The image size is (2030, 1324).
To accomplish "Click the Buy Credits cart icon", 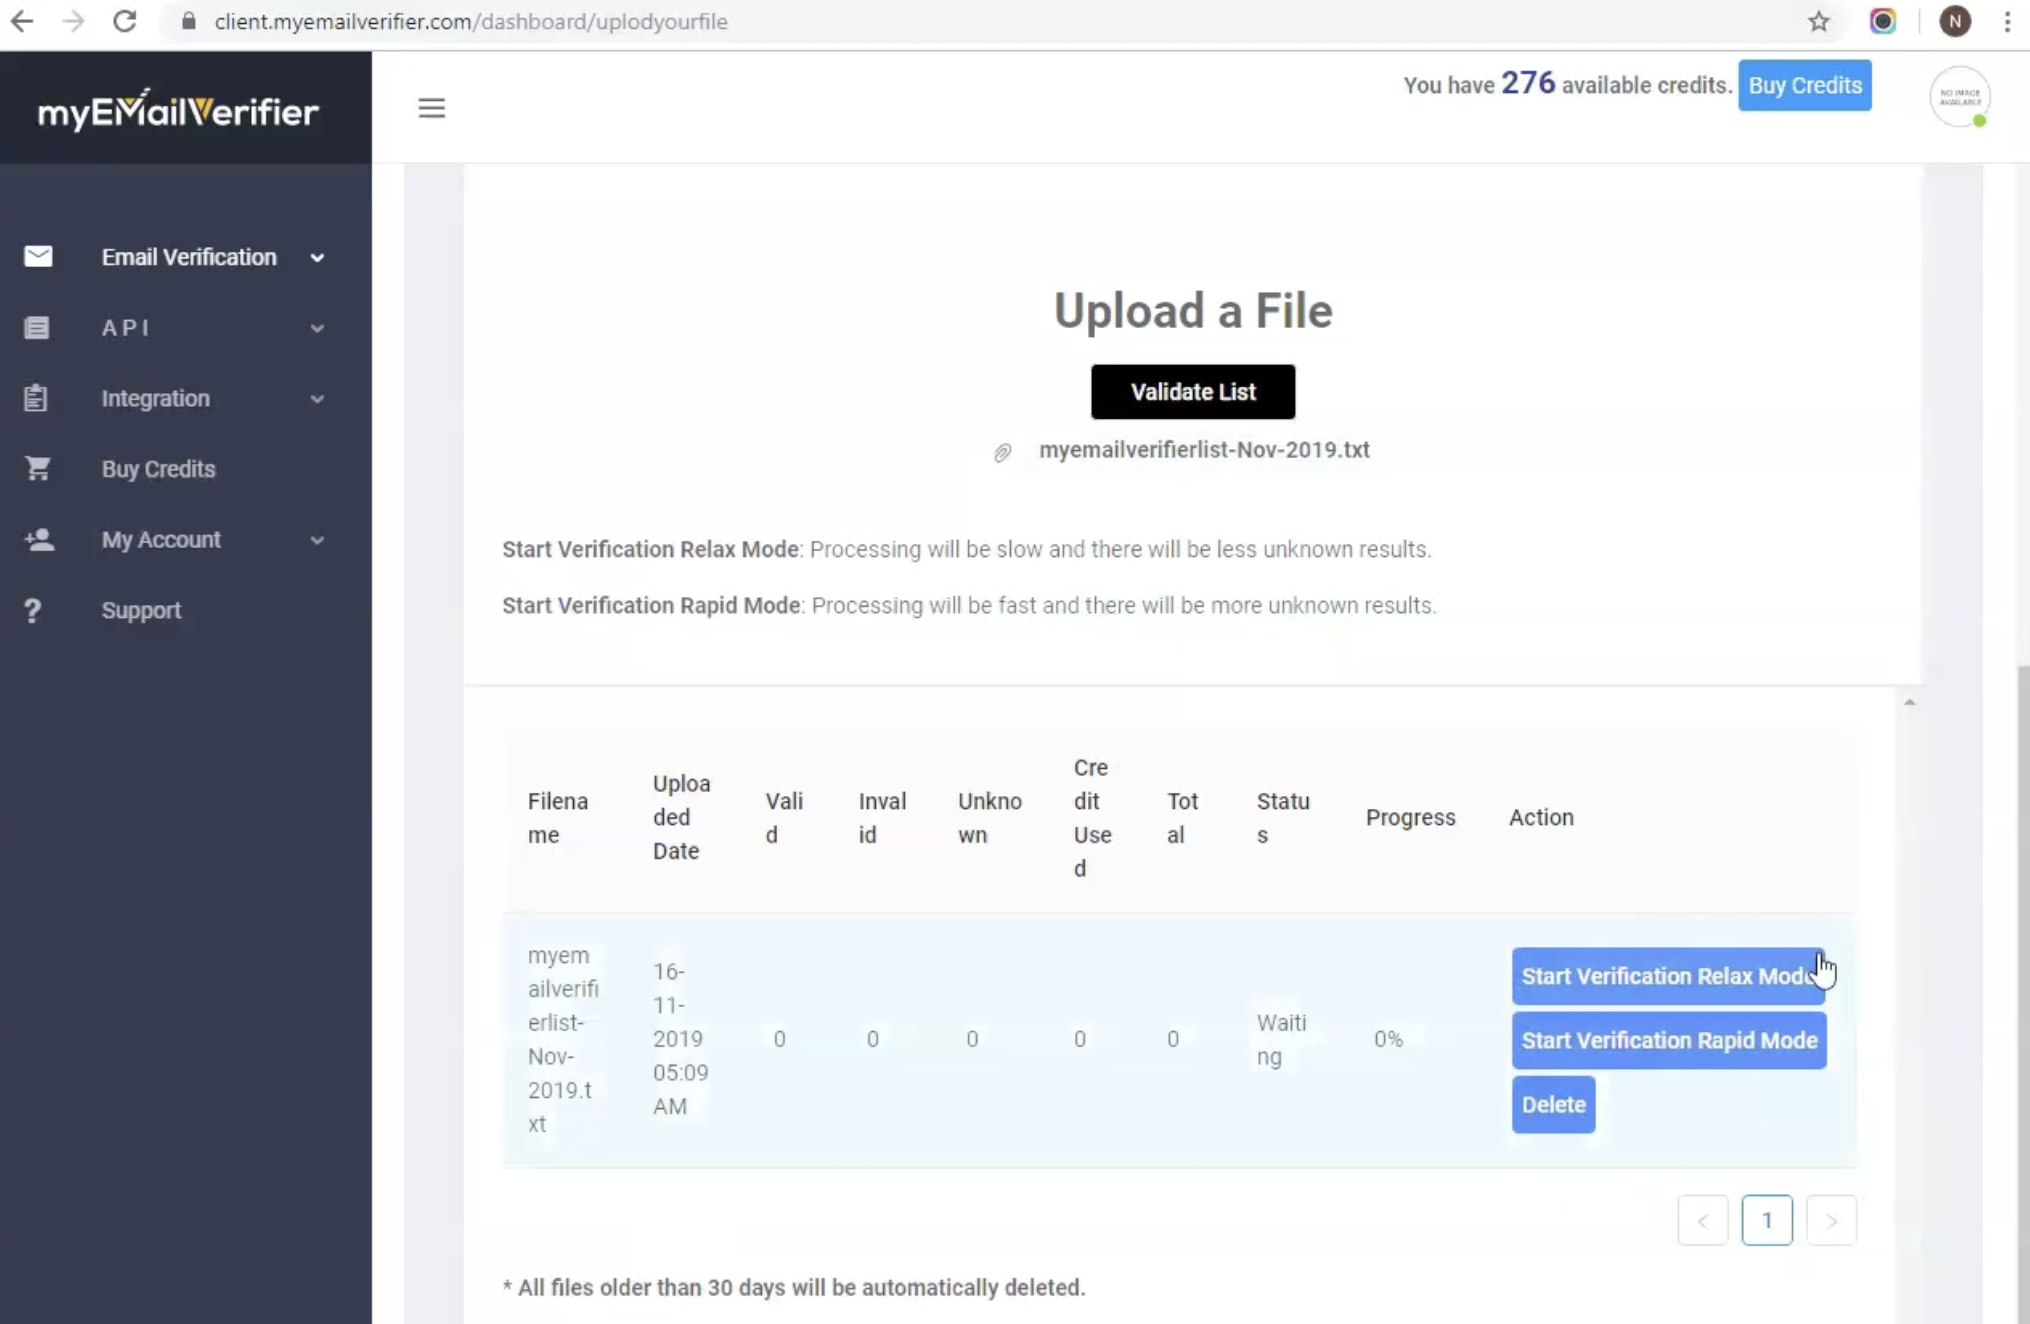I will [x=38, y=468].
